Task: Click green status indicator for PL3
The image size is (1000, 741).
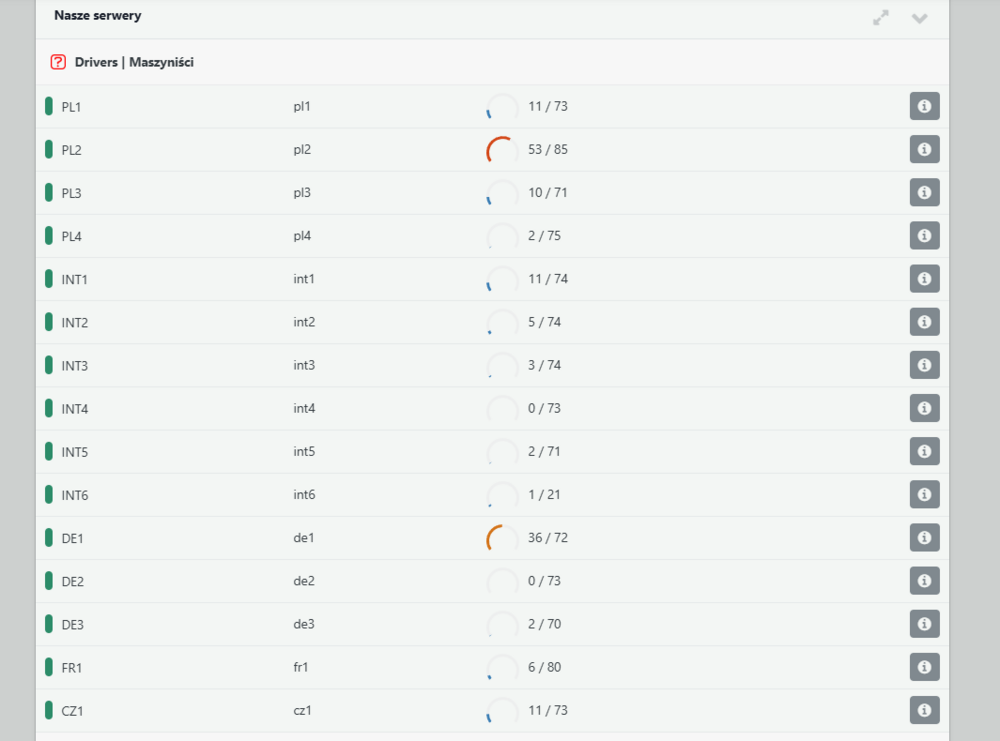Action: click(x=49, y=192)
